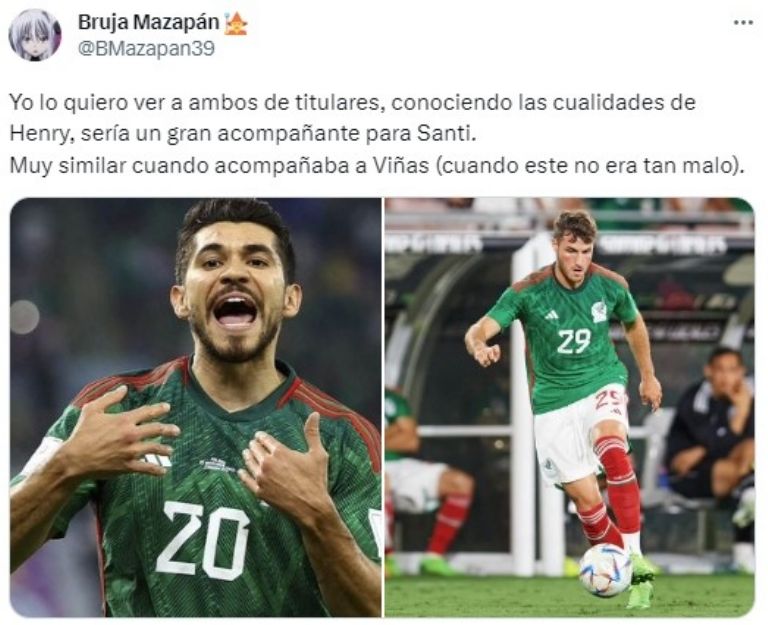Click the tweet line starting "Henry, sería un gran"
Image resolution: width=768 pixels, height=625 pixels.
[x=243, y=134]
